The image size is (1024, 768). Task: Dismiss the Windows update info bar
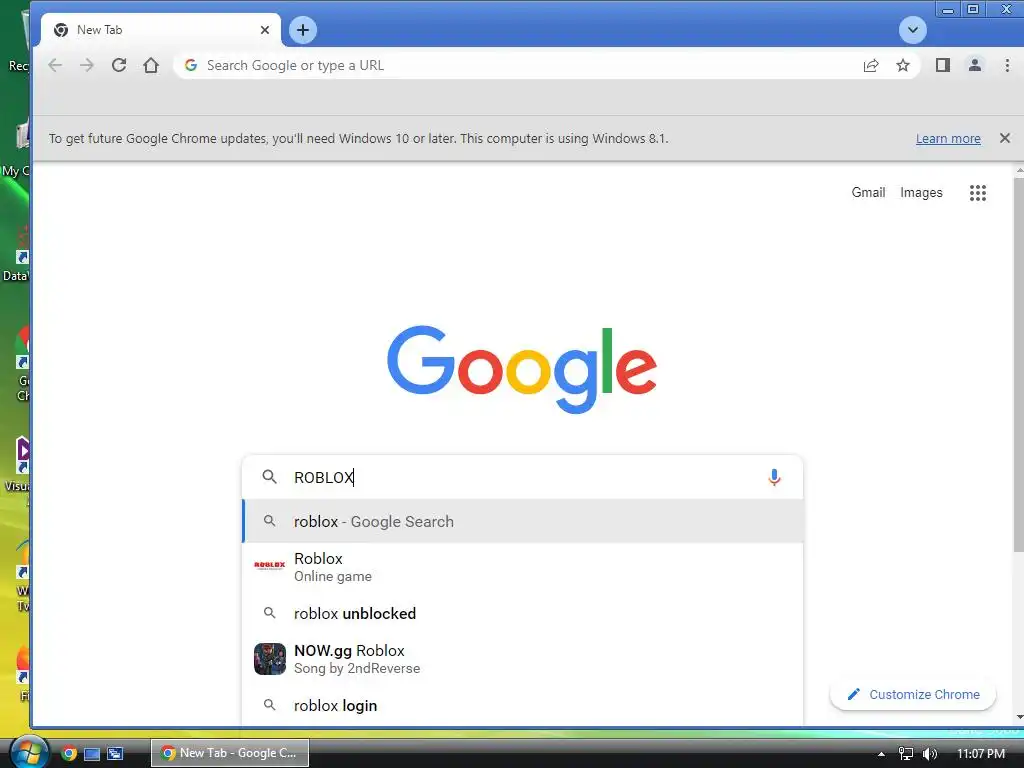(1004, 138)
